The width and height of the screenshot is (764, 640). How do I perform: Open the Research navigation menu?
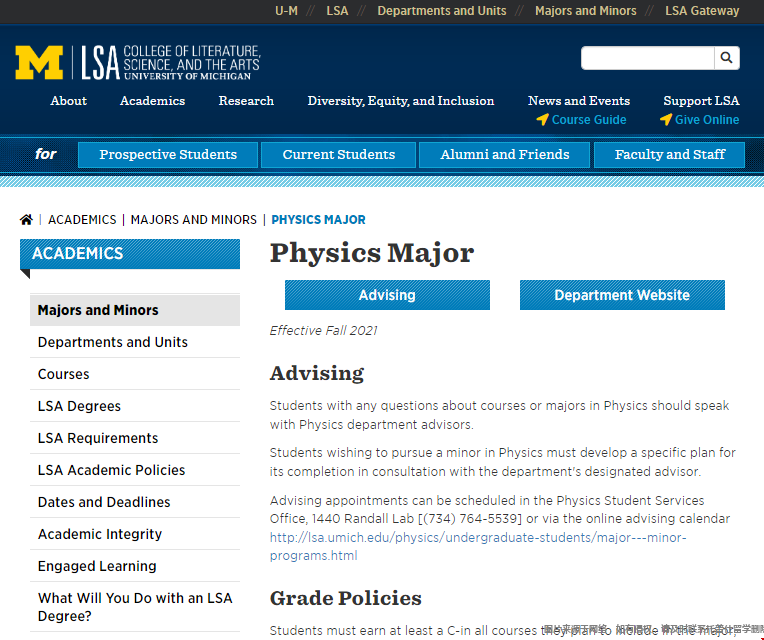tap(246, 101)
